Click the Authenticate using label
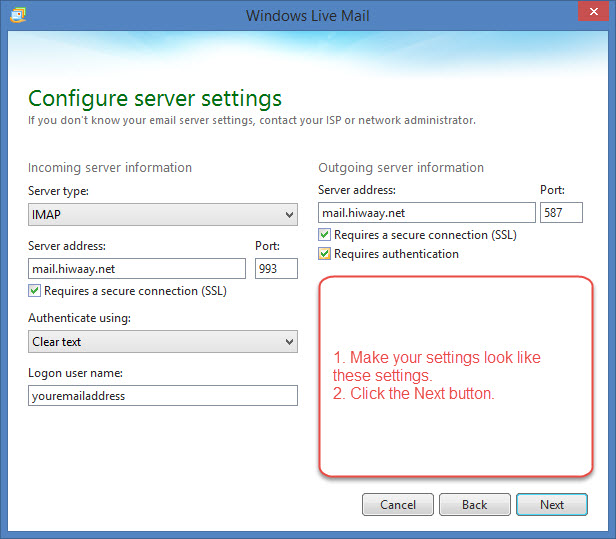Image resolution: width=616 pixels, height=539 pixels. click(79, 318)
